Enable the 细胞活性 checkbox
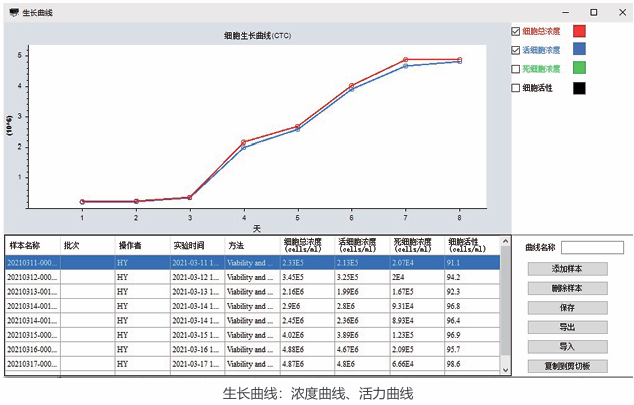The image size is (634, 405). click(x=516, y=88)
